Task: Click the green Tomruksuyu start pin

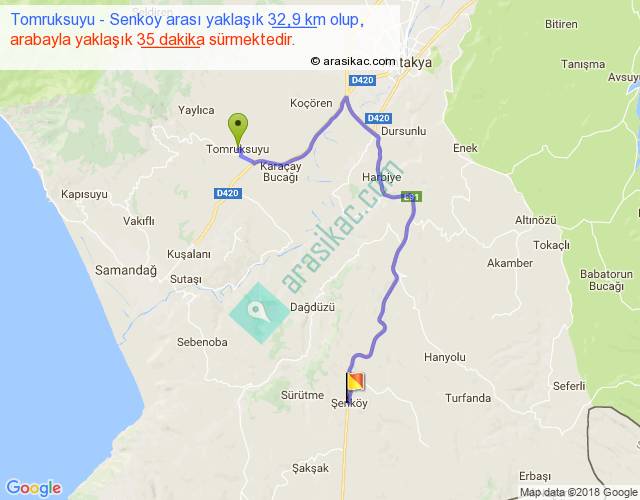Action: 238,129
